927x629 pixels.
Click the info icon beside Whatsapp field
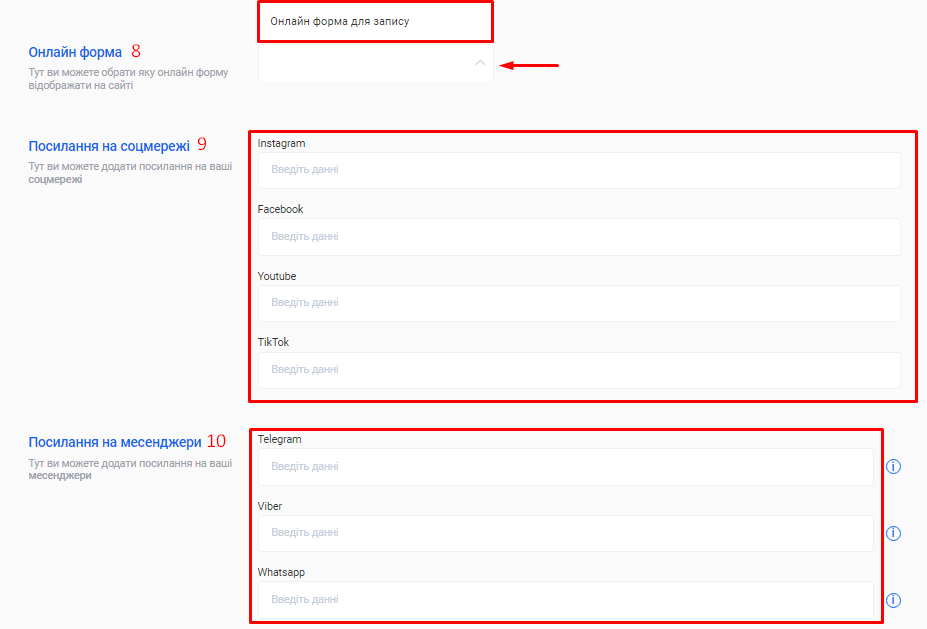coord(894,600)
